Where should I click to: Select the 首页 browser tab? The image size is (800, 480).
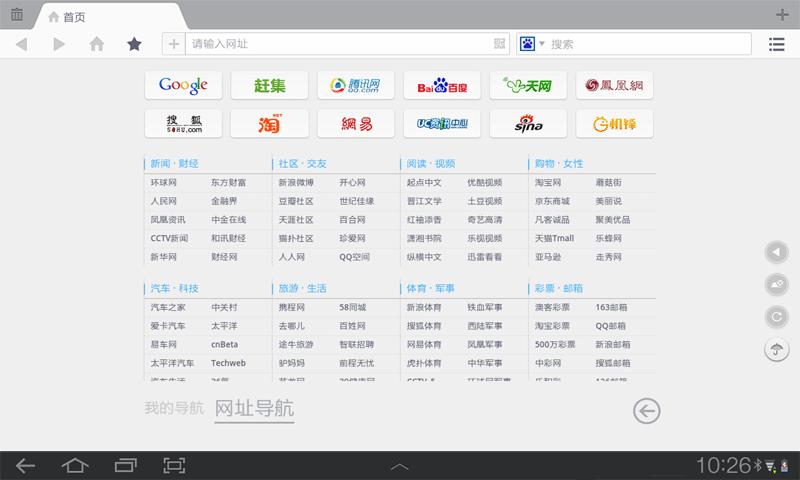coord(110,16)
